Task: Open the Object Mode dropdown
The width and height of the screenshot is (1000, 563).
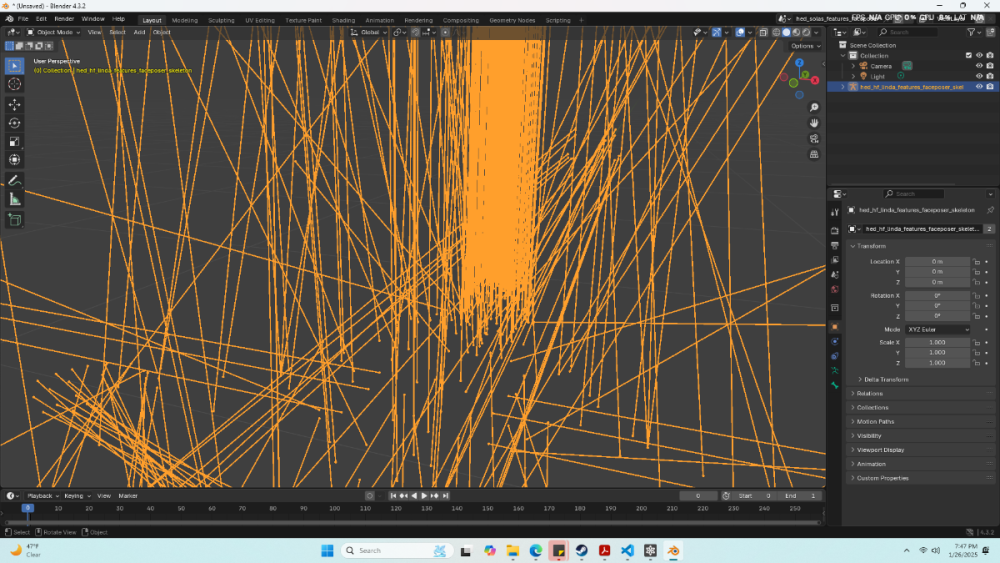Action: tap(54, 32)
